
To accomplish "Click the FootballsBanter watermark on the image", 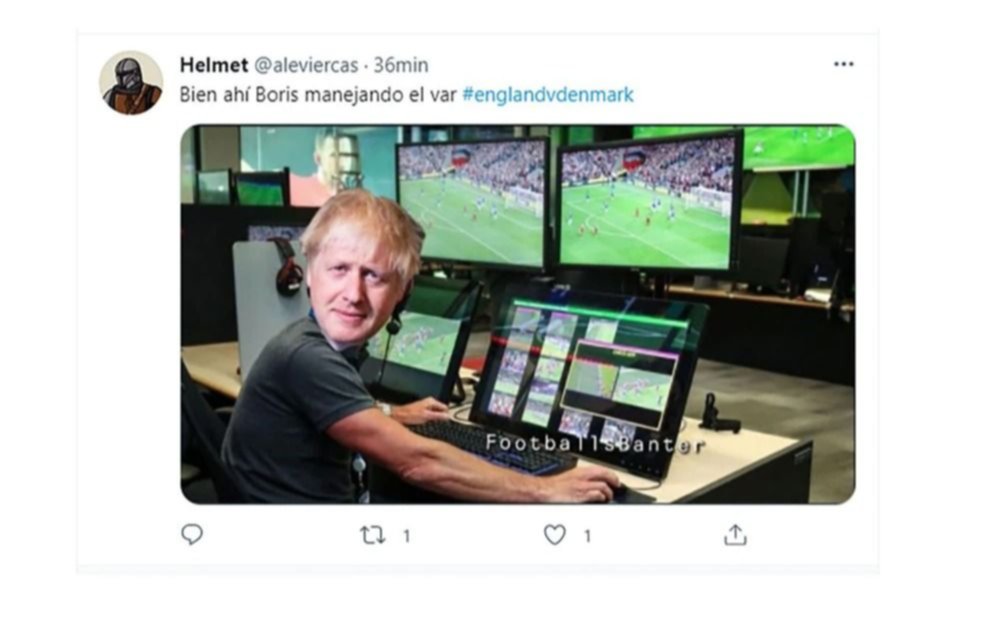I will [595, 444].
